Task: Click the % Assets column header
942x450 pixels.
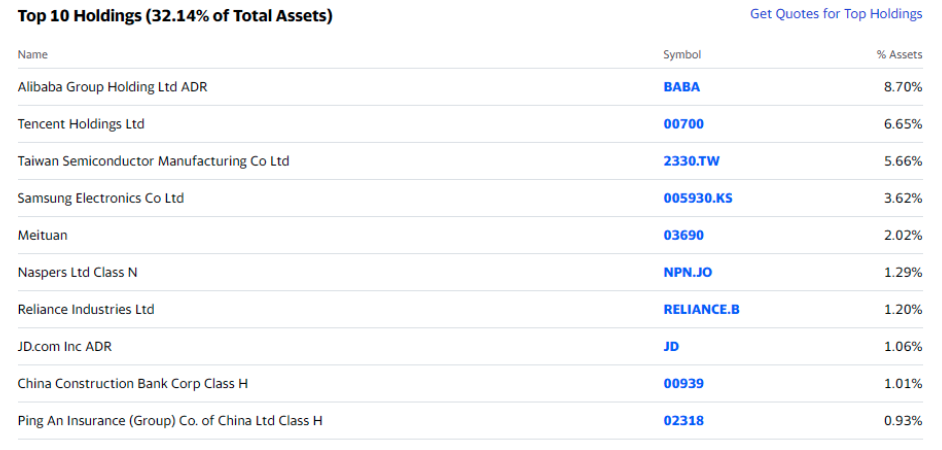Action: click(899, 55)
